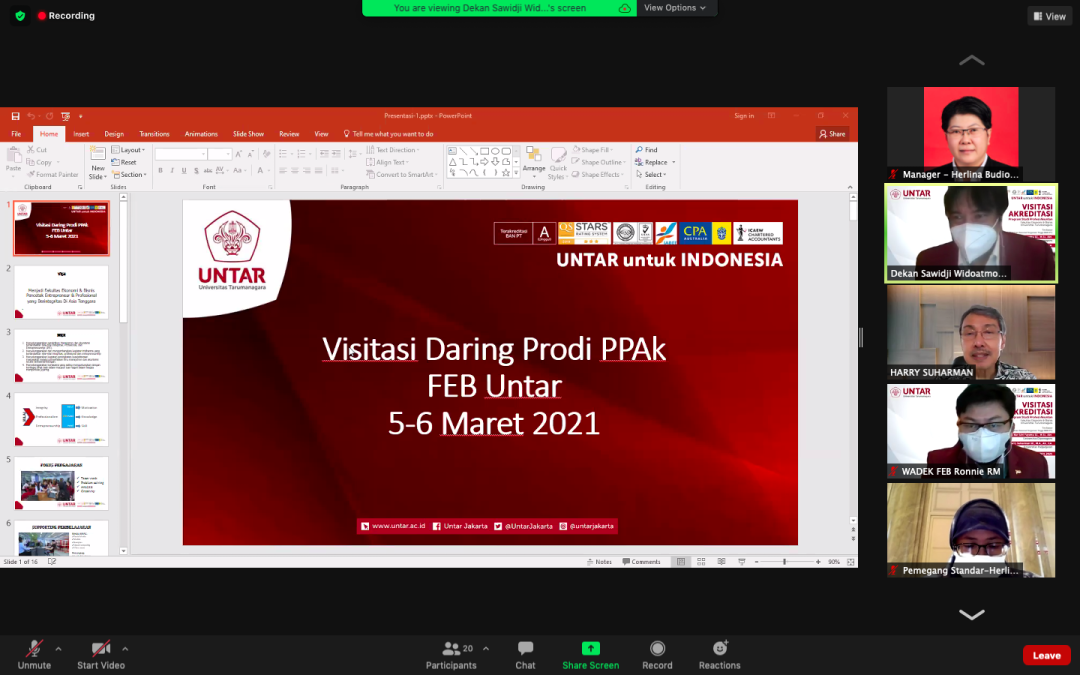Expand Zoom View Options menu
This screenshot has height=675, width=1080.
click(x=675, y=8)
